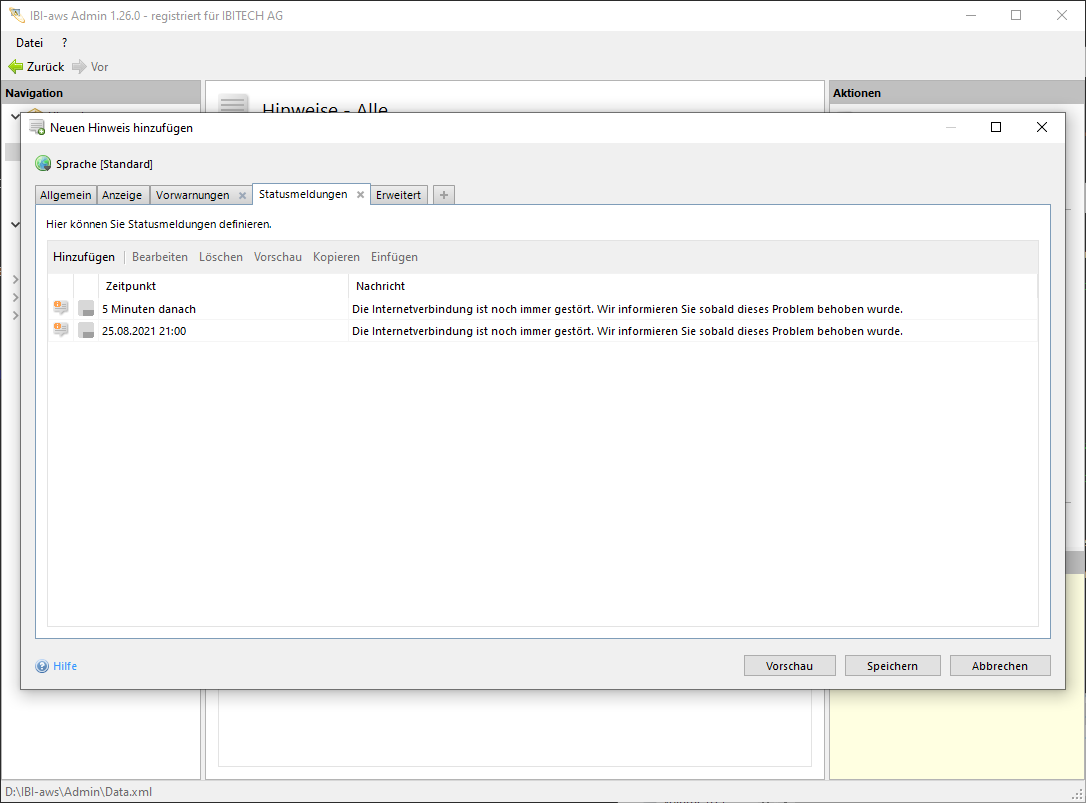The image size is (1086, 803).
Task: Open the Sprache [Standard] language selector
Action: 104,164
